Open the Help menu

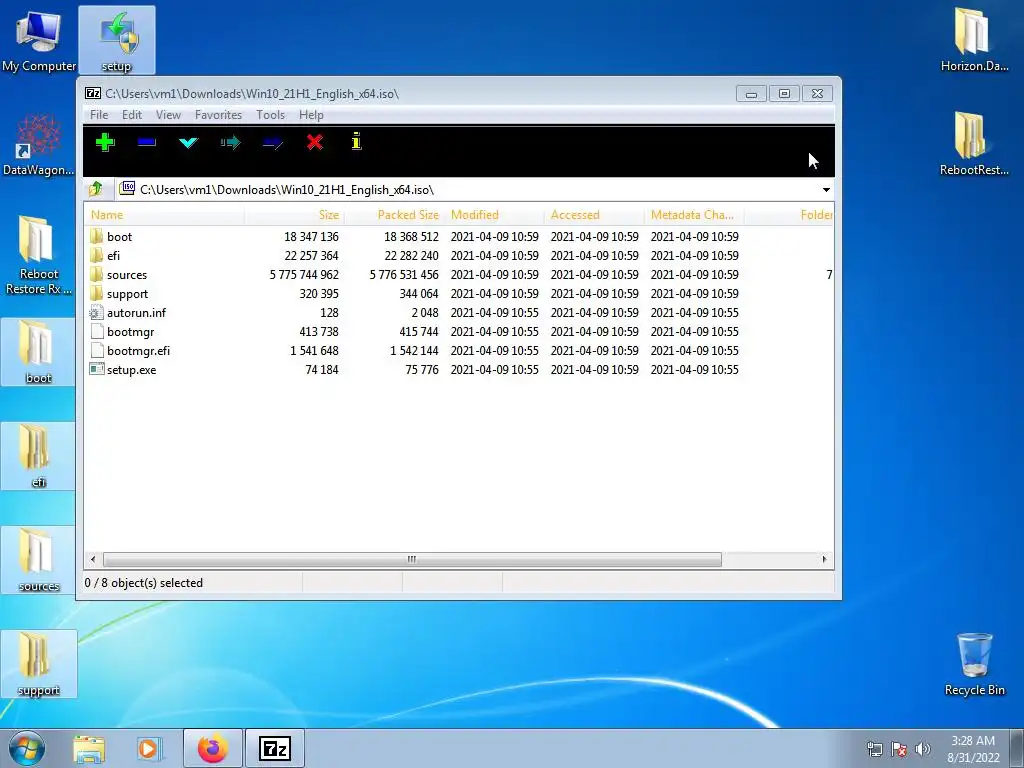pyautogui.click(x=311, y=115)
